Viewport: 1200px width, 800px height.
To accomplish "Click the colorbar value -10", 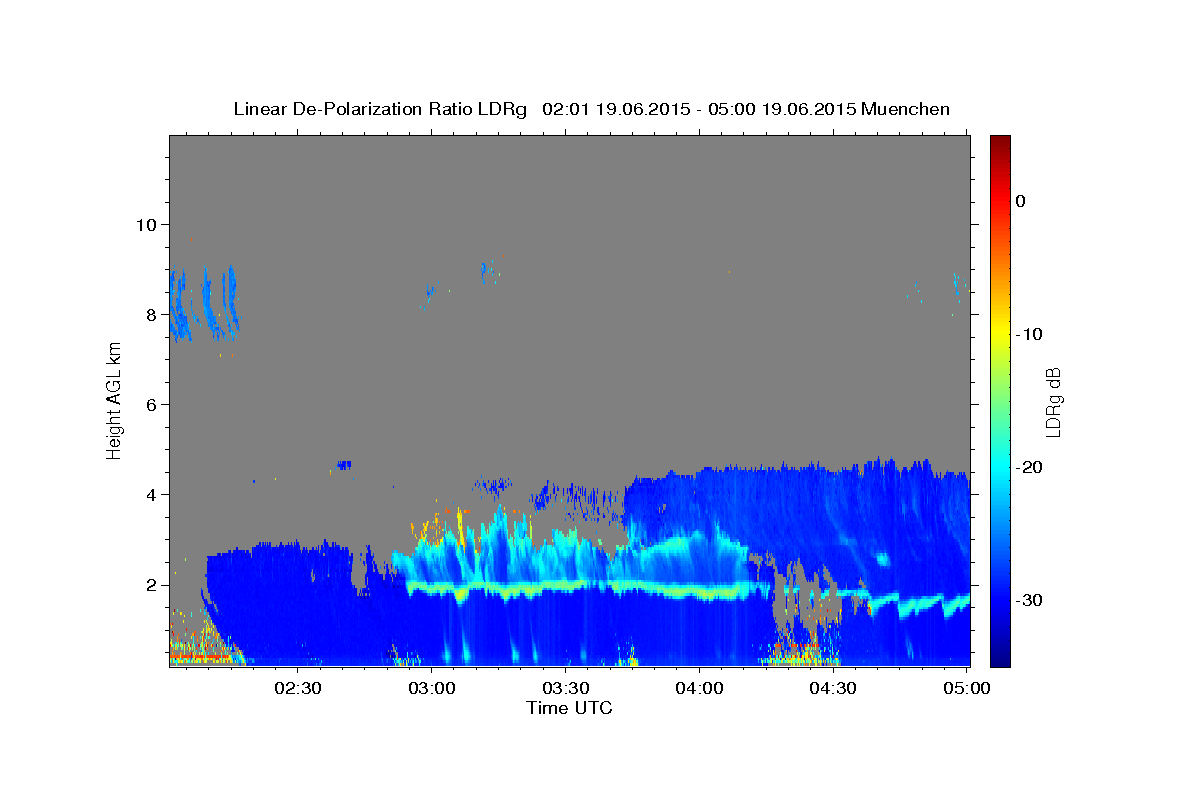I will pos(1029,334).
